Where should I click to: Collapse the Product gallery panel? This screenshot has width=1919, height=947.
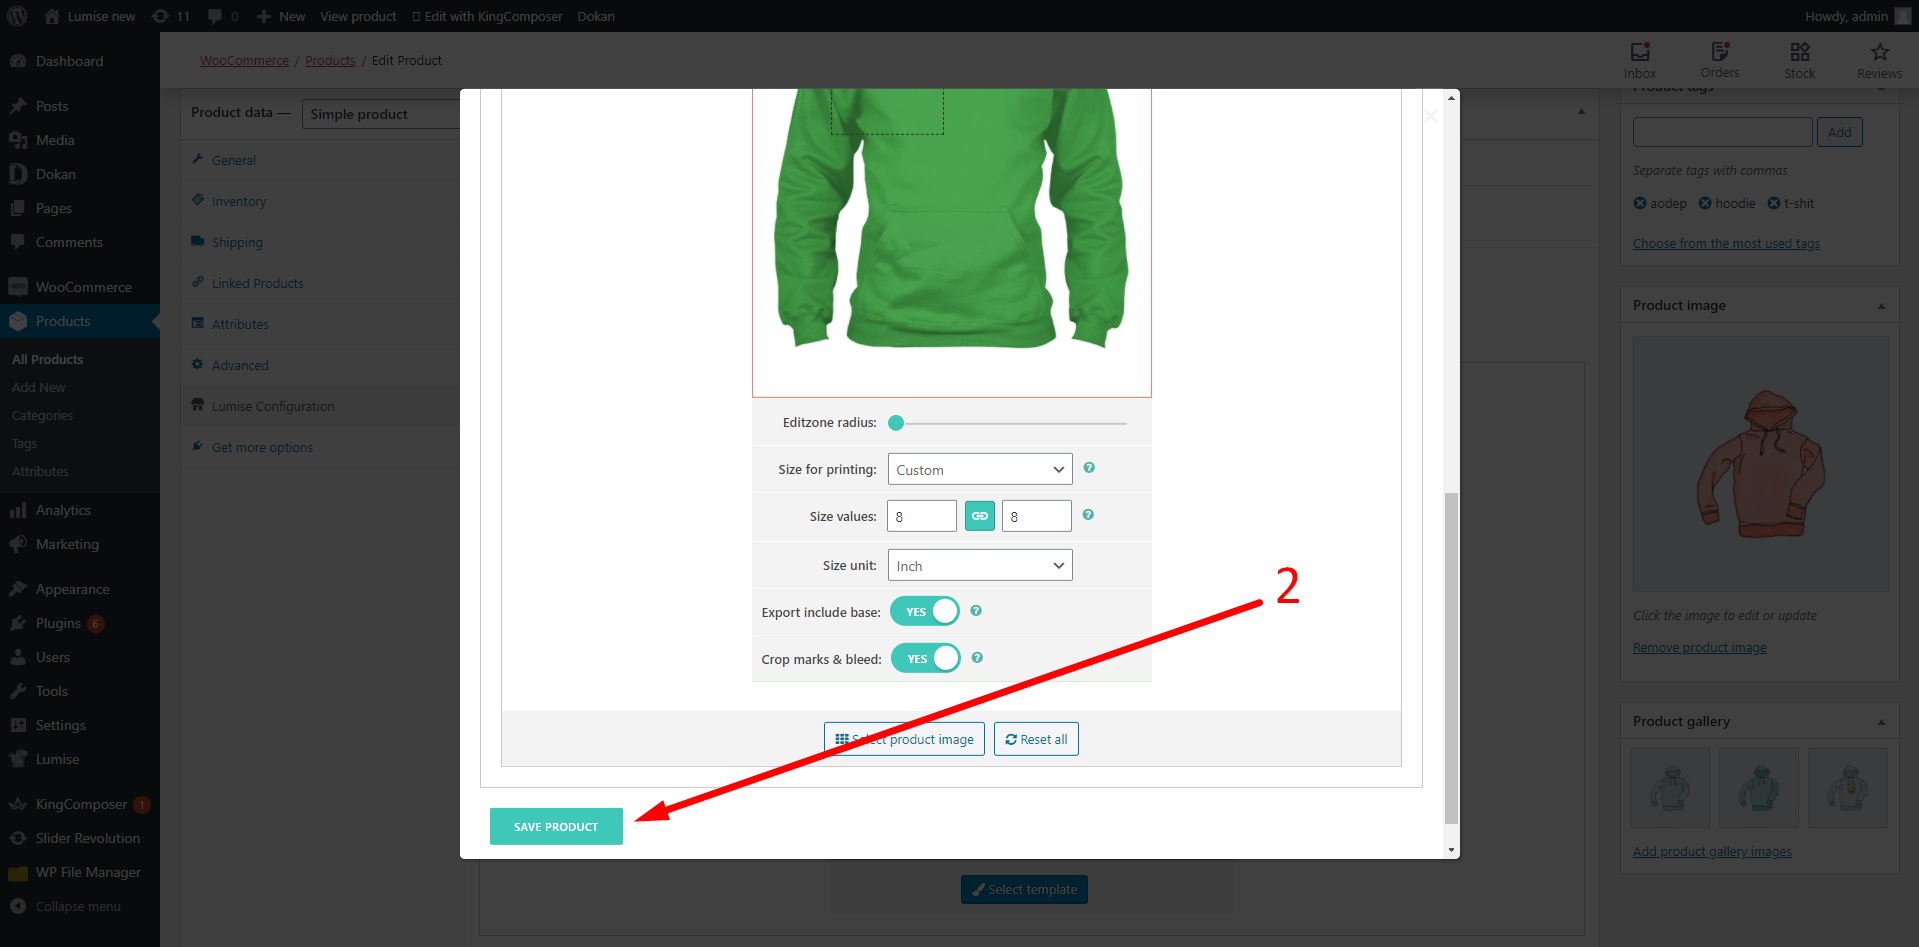pyautogui.click(x=1881, y=722)
